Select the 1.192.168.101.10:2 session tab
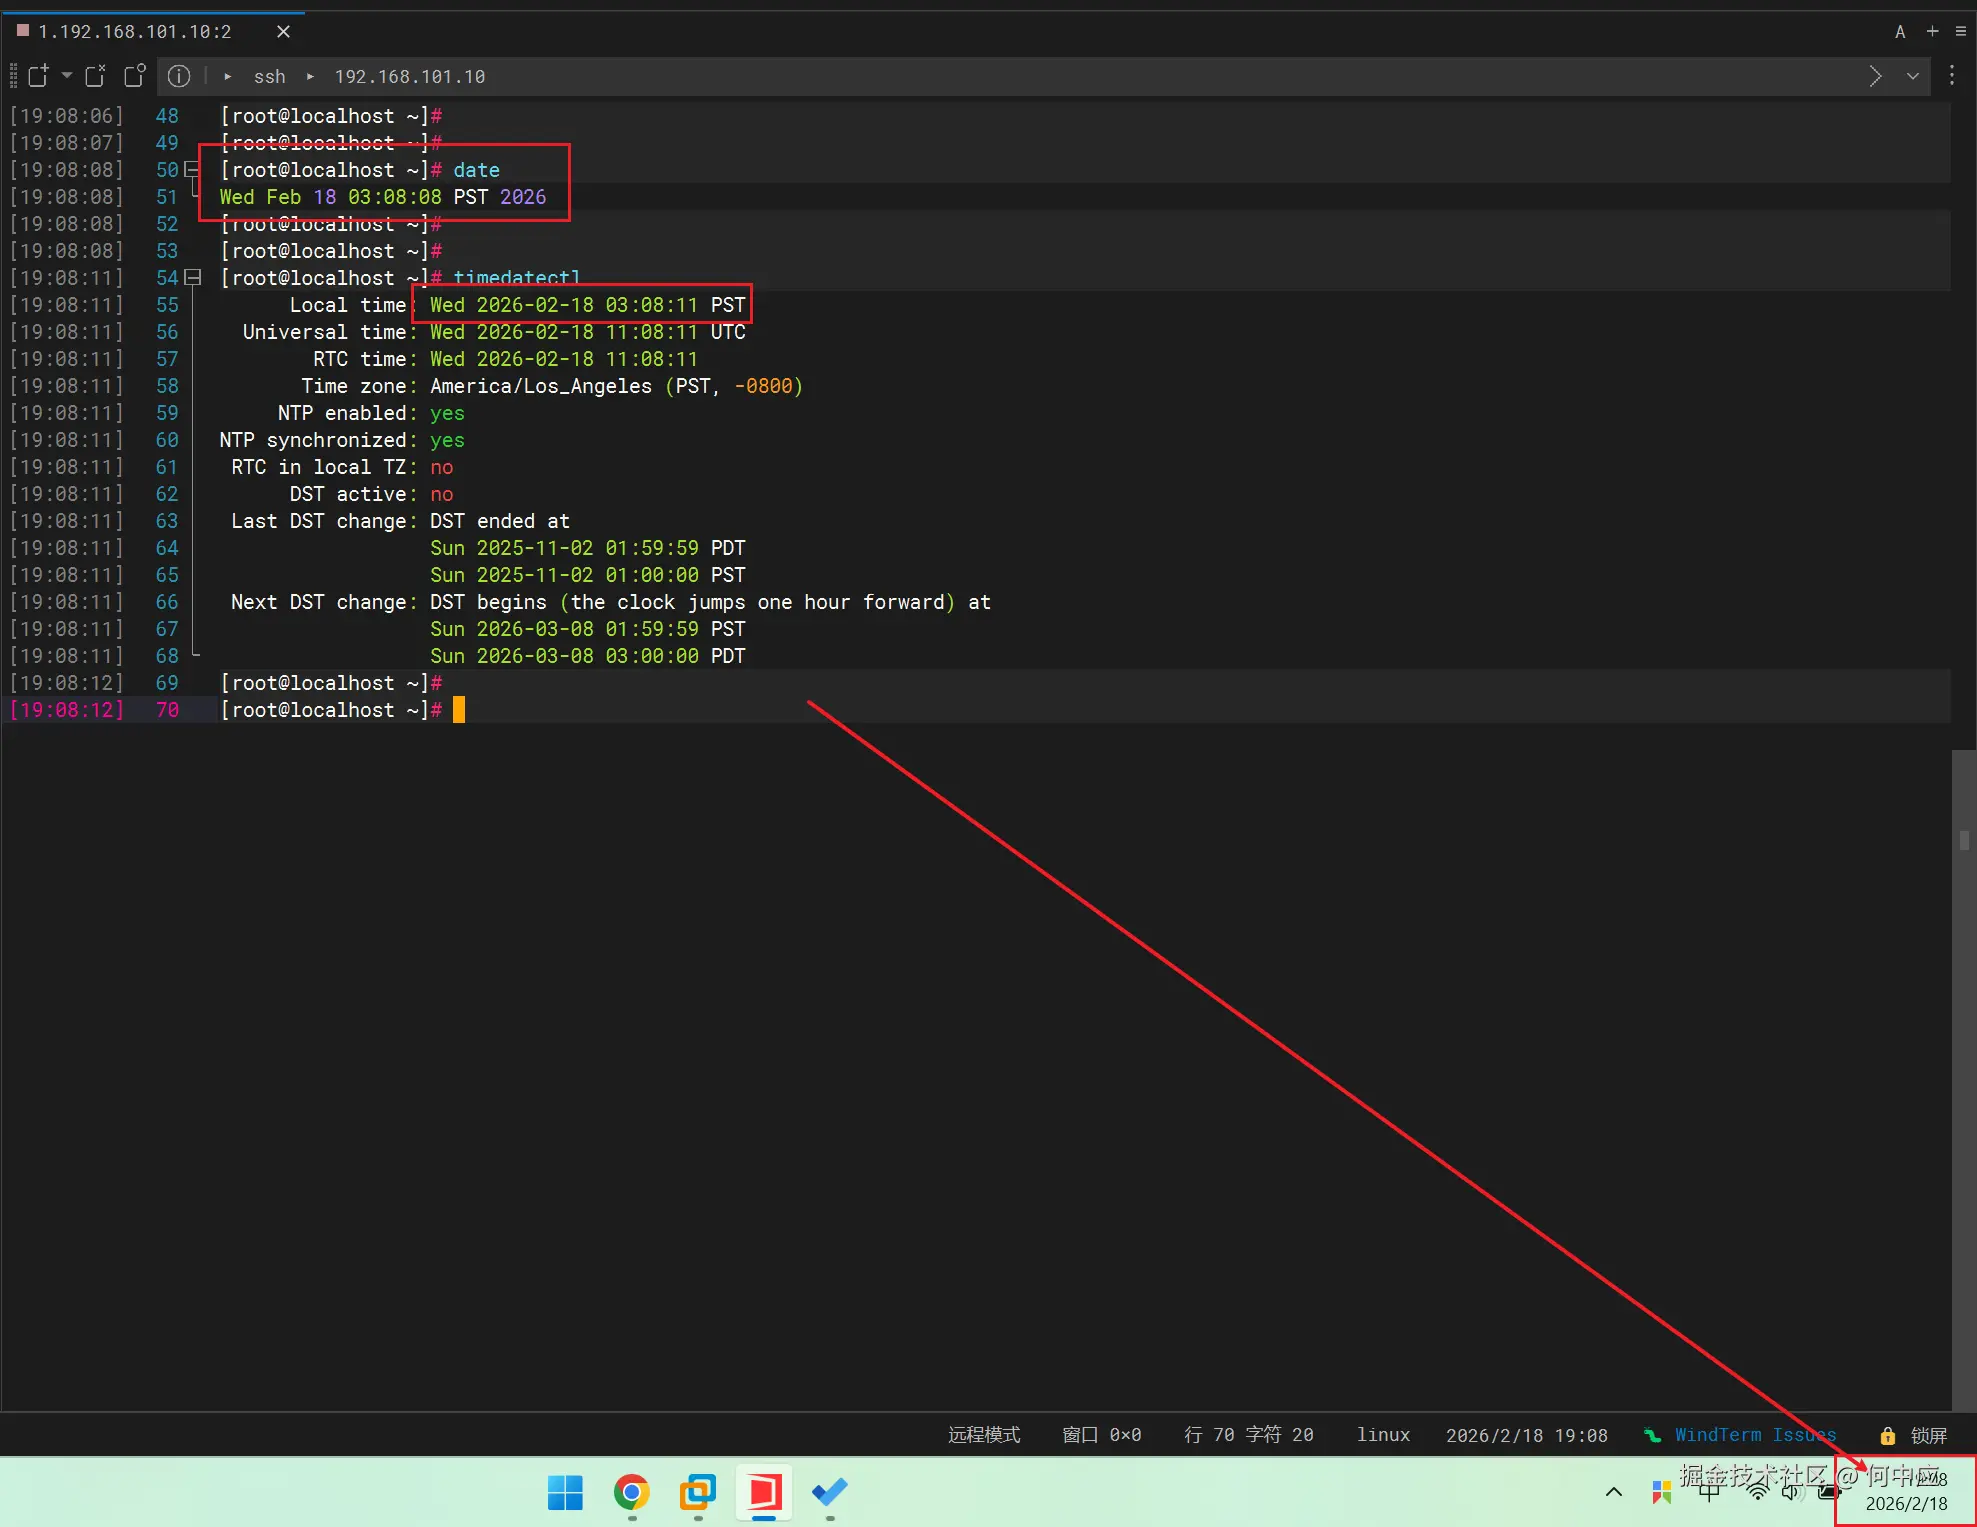This screenshot has height=1527, width=1977. point(135,32)
